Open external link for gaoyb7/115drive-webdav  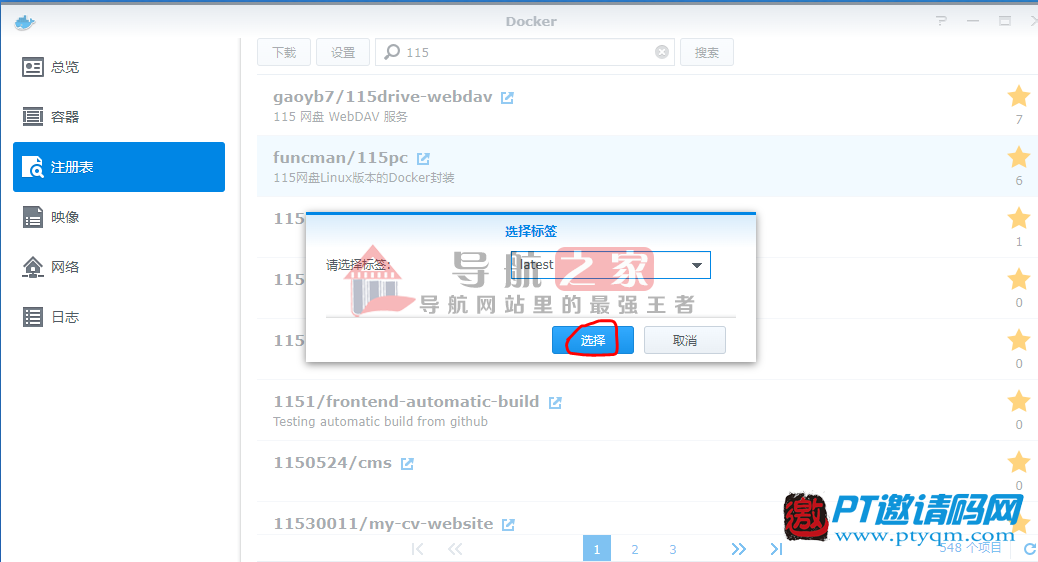[x=507, y=98]
